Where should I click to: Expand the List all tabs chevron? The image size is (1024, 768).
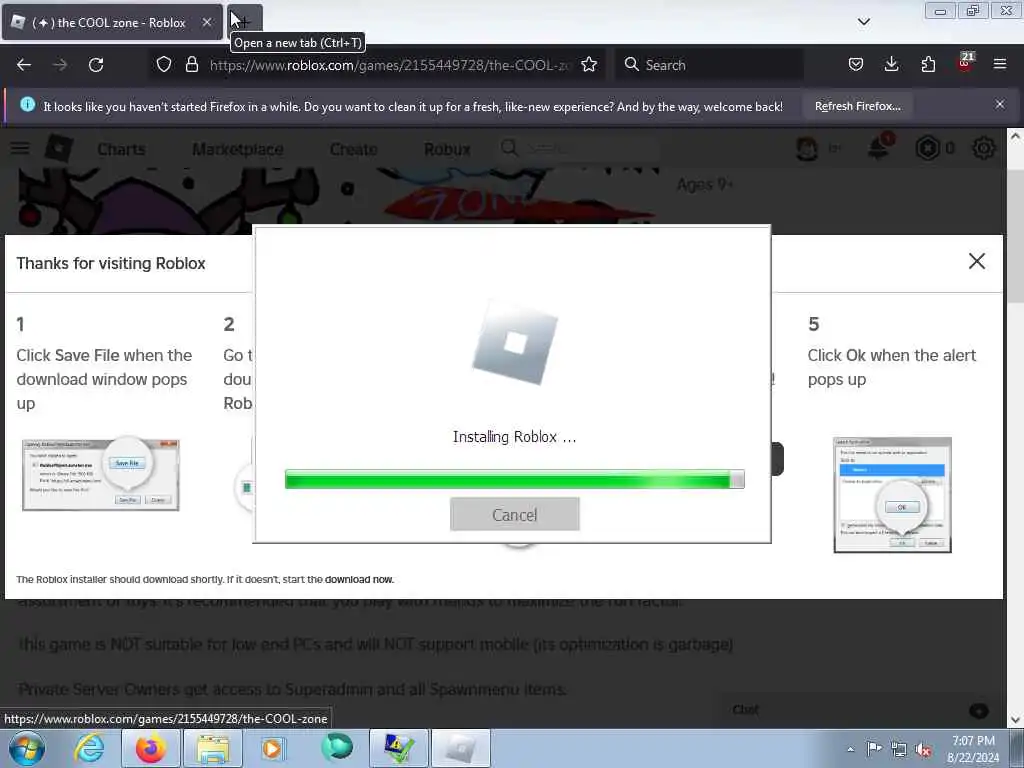[x=863, y=22]
